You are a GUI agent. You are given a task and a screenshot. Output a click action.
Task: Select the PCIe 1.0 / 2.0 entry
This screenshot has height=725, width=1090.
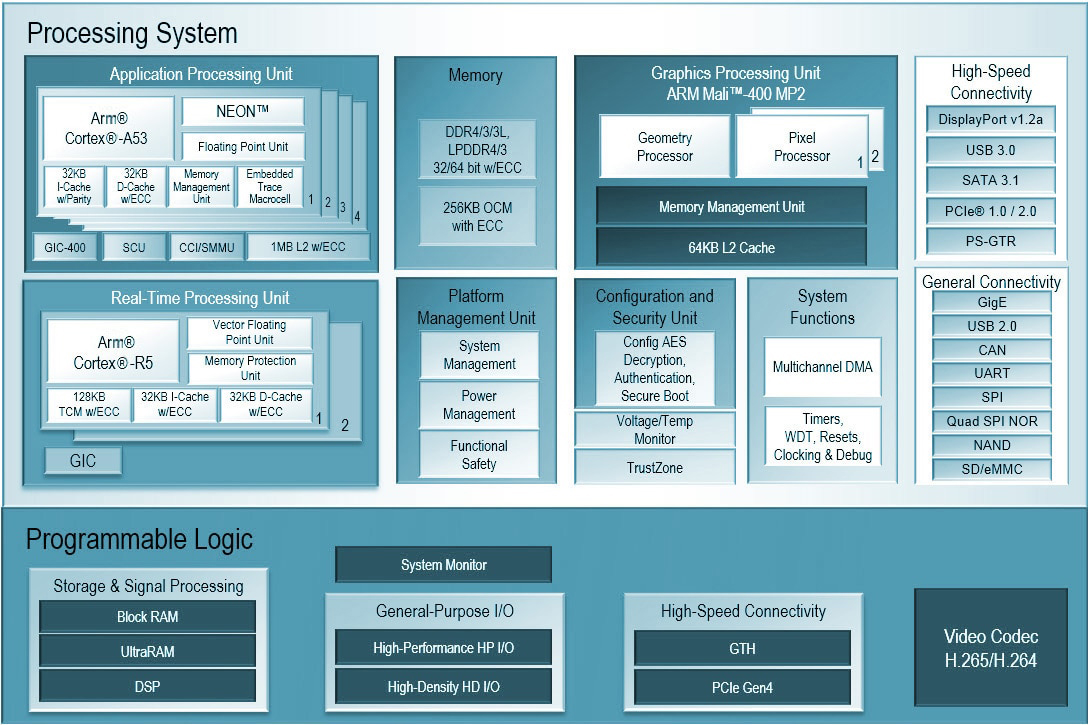[991, 211]
